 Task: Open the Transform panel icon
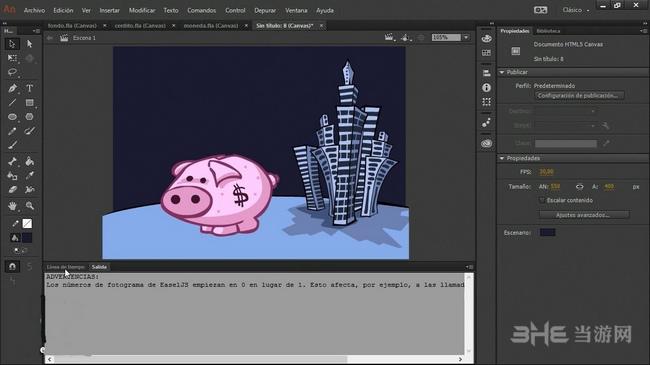pos(487,102)
